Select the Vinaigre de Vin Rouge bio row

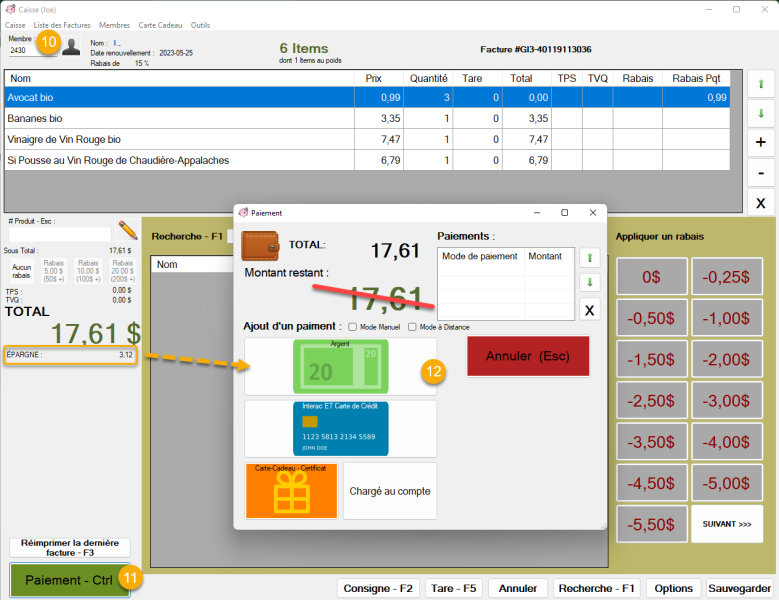[367, 139]
